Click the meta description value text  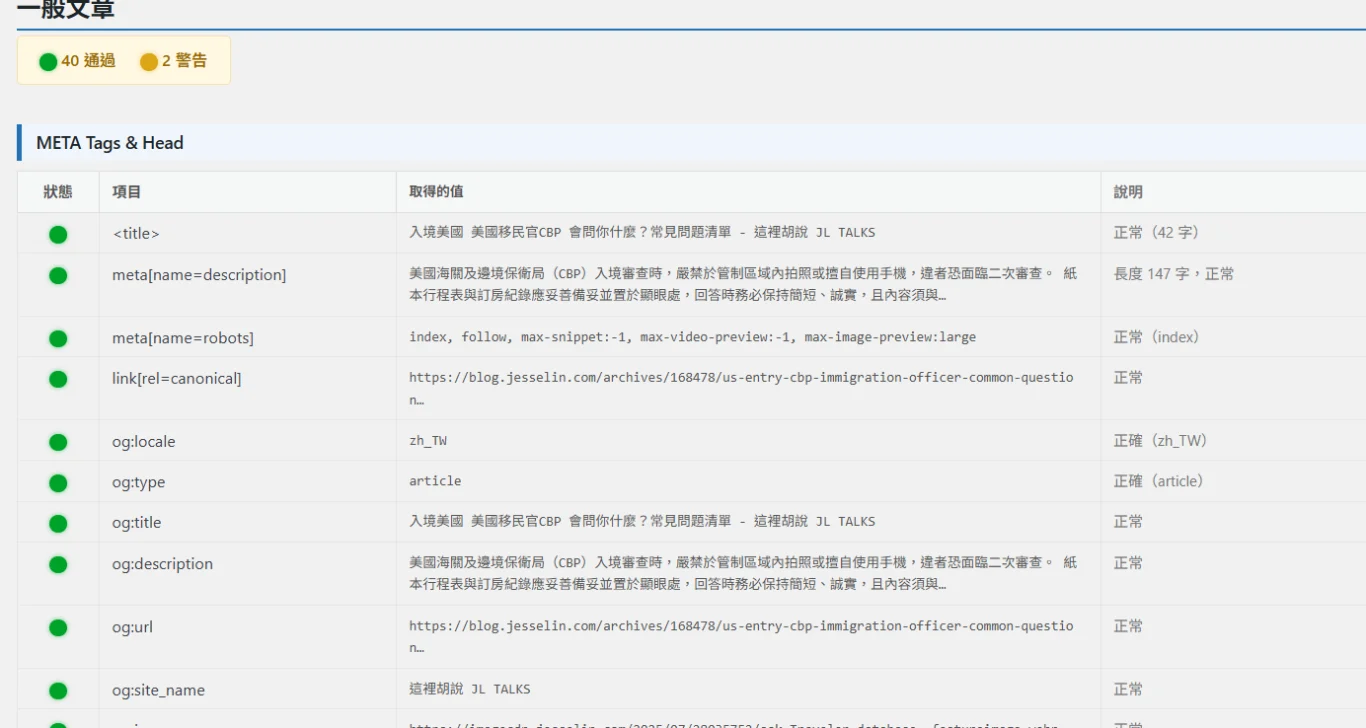pyautogui.click(x=743, y=284)
